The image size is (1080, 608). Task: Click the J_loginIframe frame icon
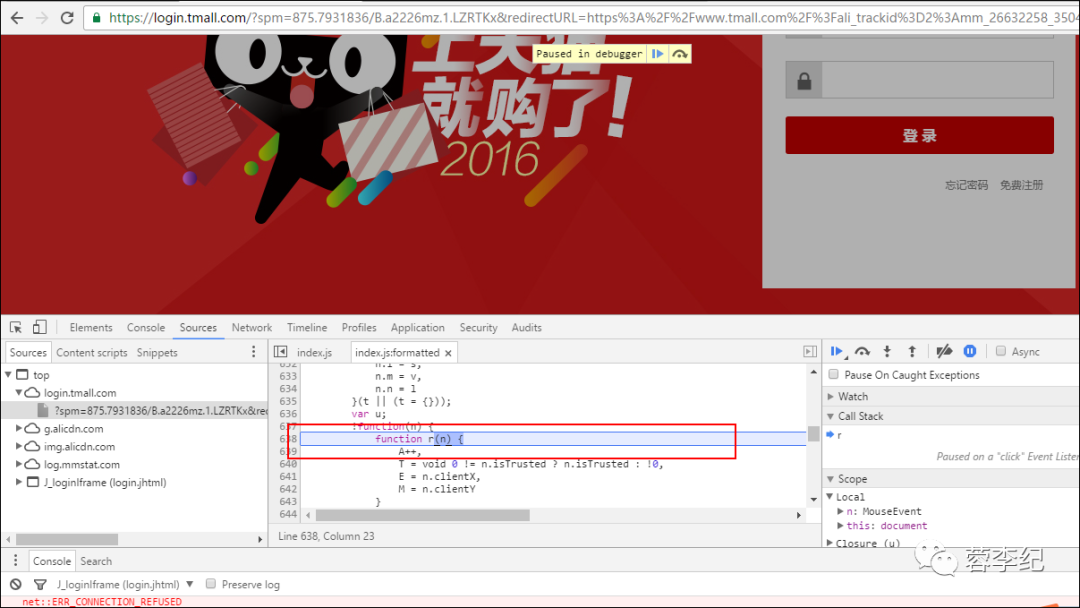click(x=32, y=482)
